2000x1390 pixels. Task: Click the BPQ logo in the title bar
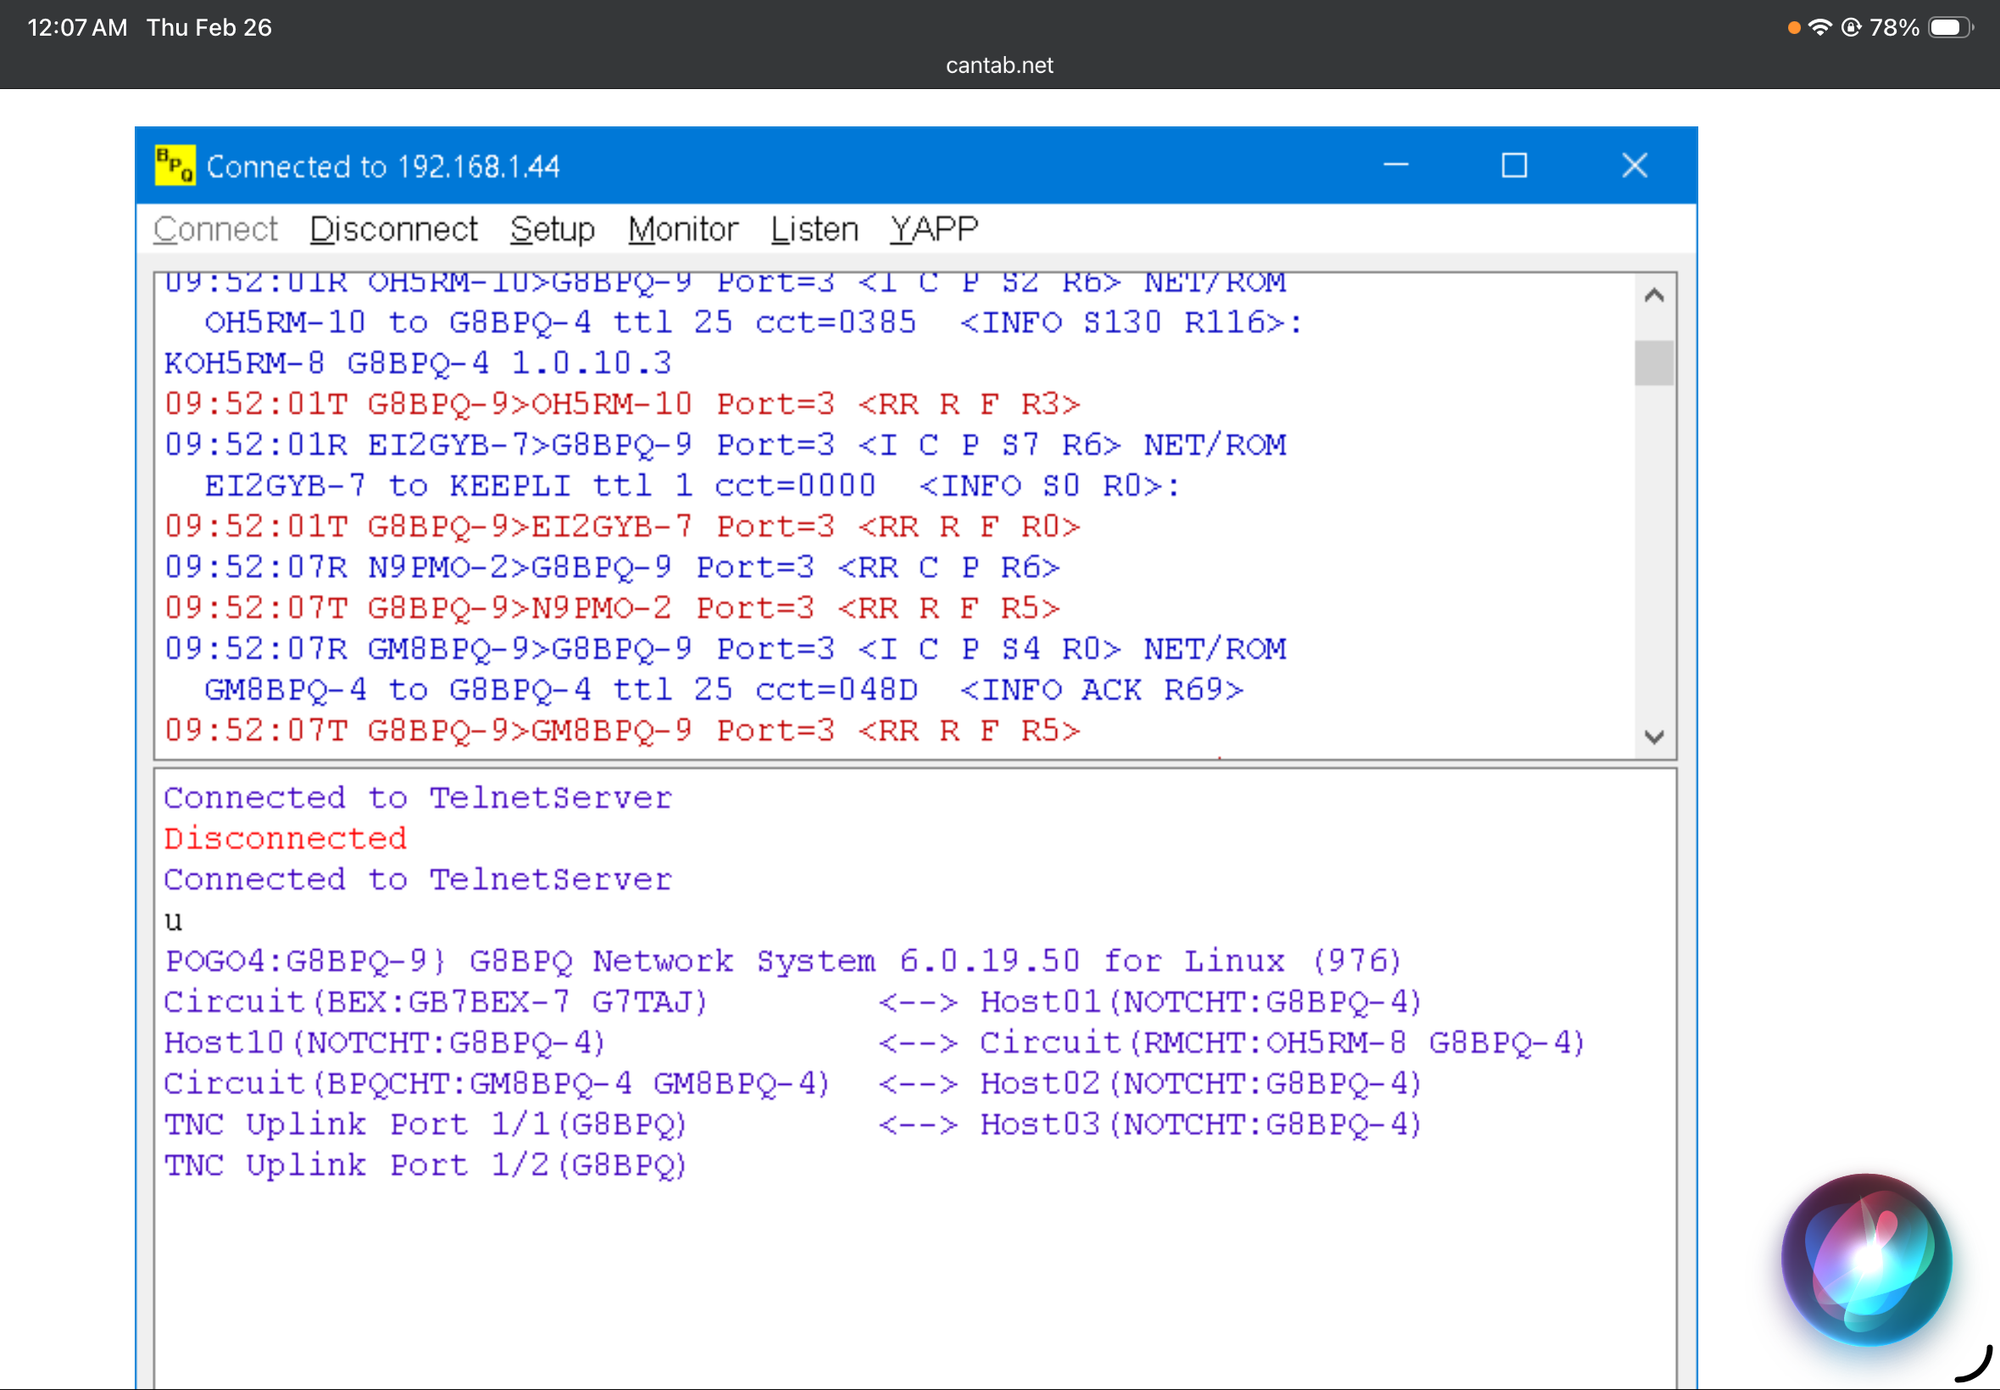click(x=174, y=165)
